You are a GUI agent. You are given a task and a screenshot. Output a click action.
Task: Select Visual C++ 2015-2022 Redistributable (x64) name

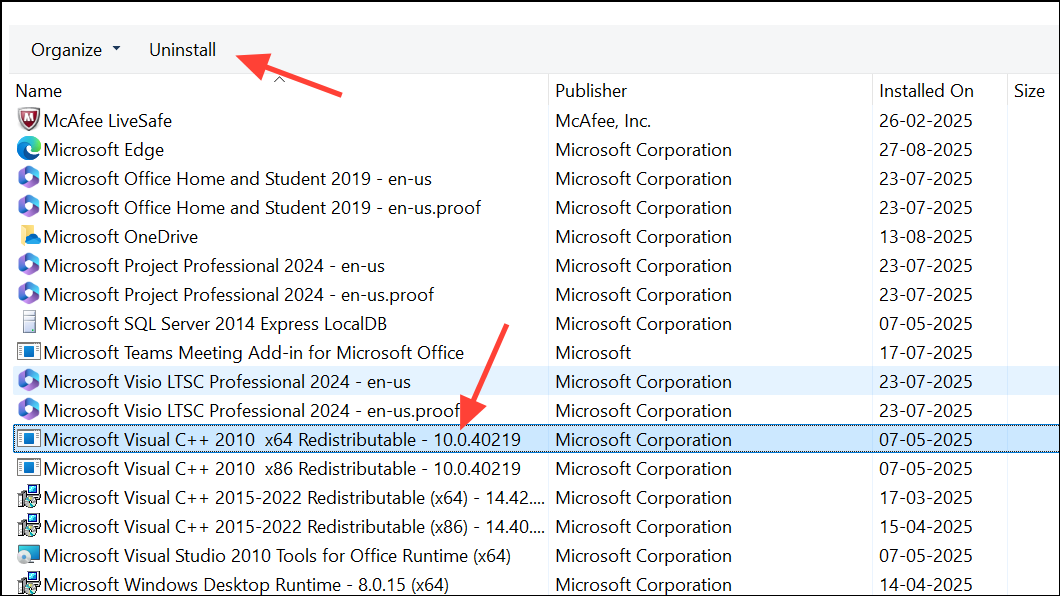pyautogui.click(x=293, y=498)
